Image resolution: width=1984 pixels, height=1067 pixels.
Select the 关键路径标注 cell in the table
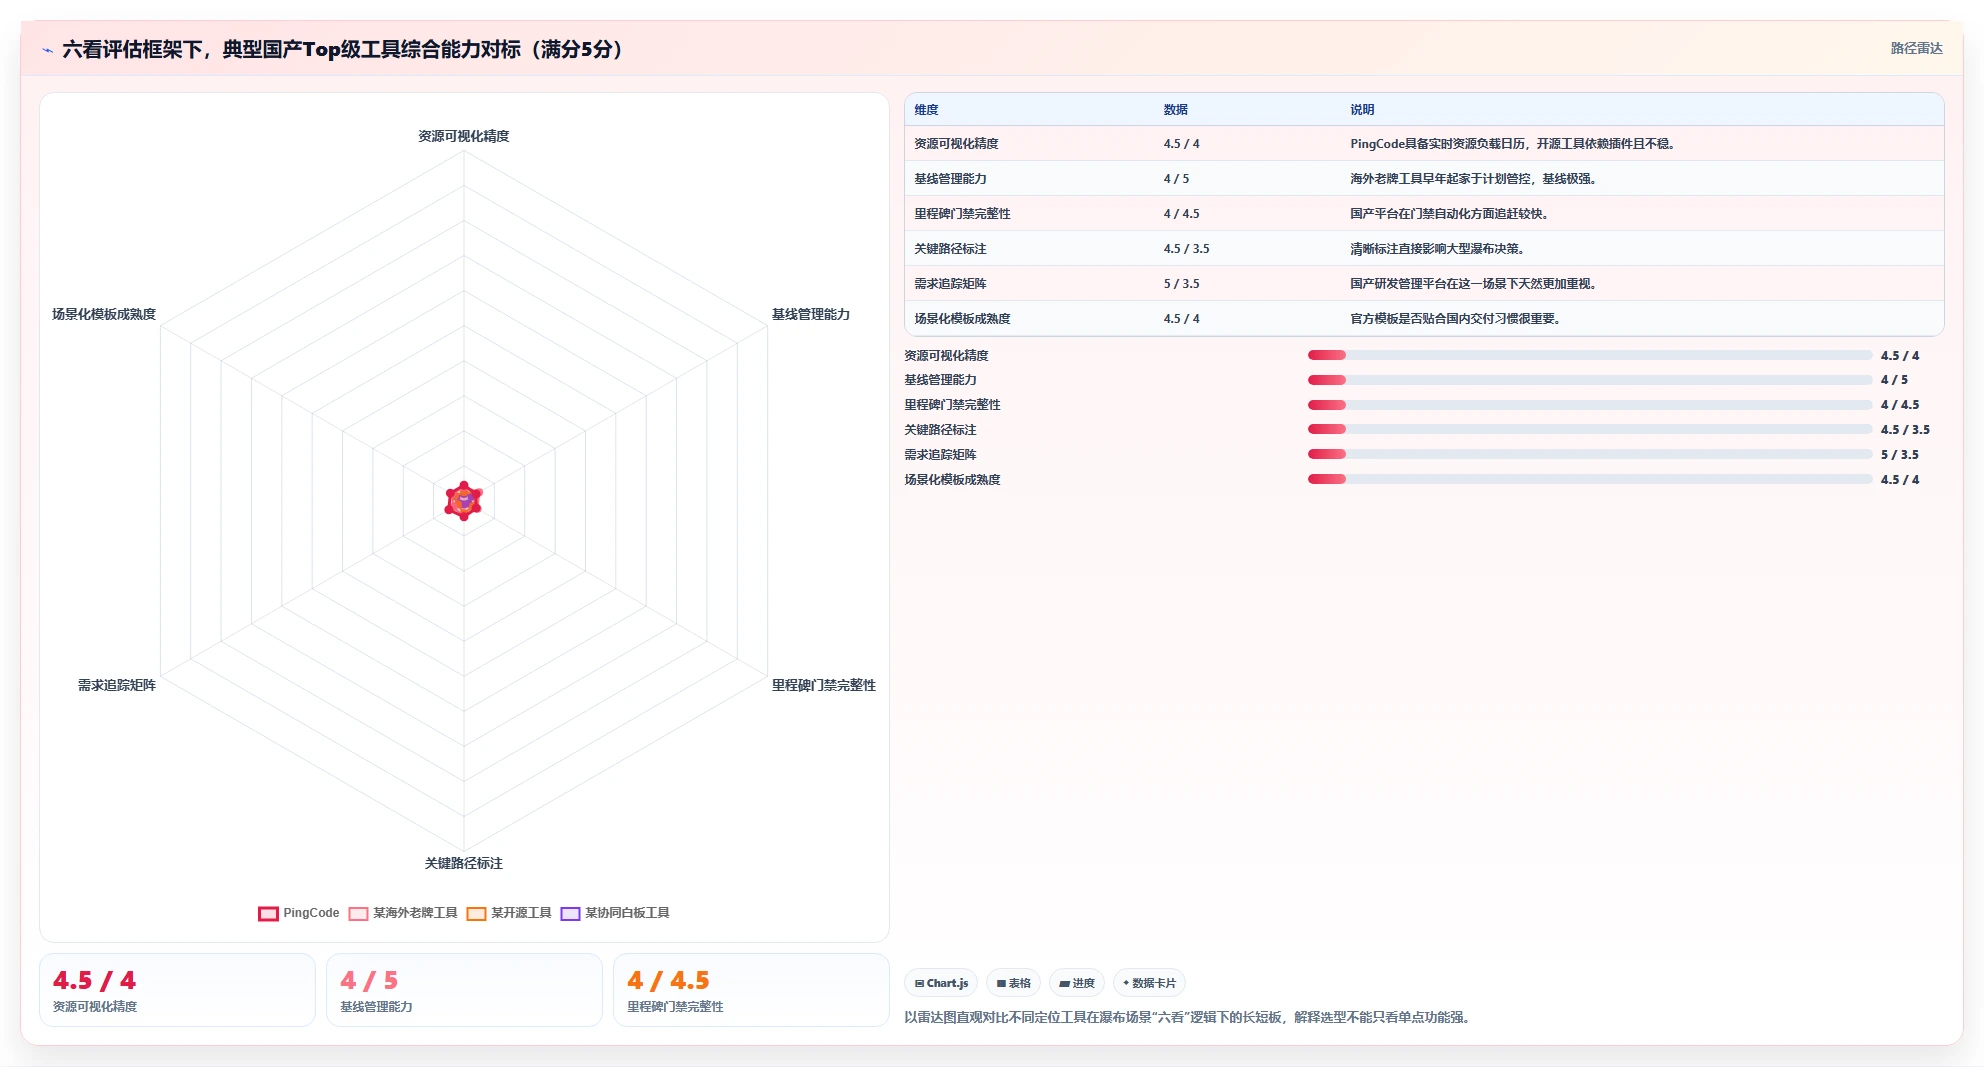click(x=950, y=249)
